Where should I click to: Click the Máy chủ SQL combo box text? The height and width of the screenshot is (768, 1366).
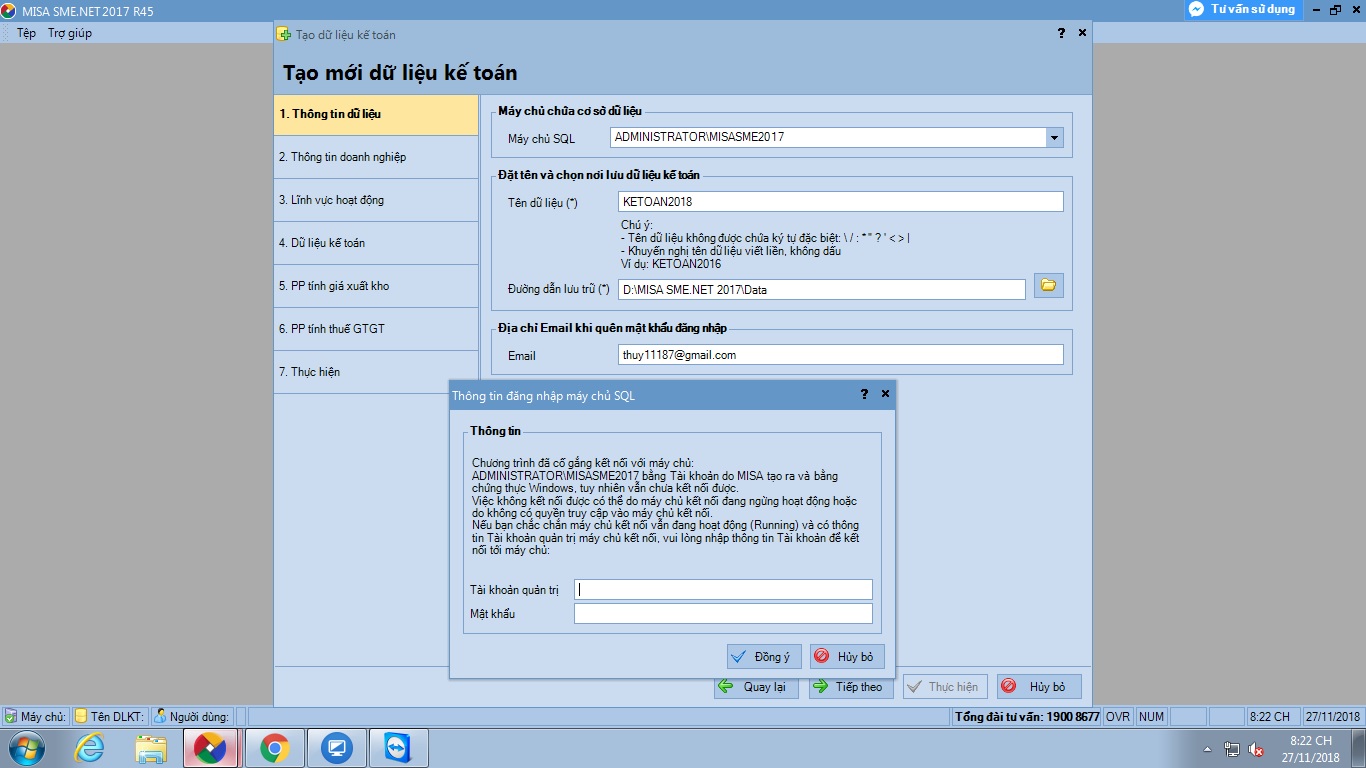828,138
